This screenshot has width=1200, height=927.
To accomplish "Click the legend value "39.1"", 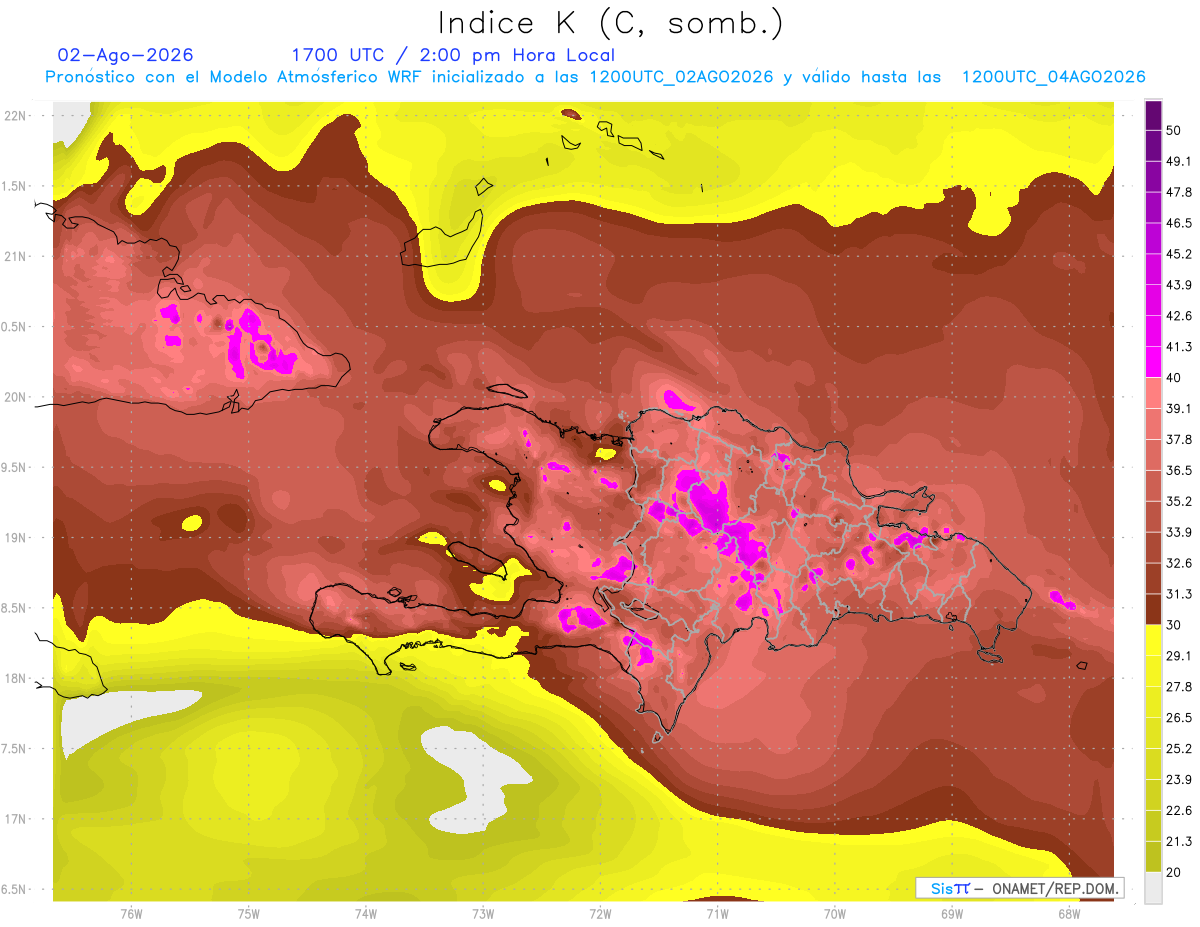I will (x=1179, y=408).
